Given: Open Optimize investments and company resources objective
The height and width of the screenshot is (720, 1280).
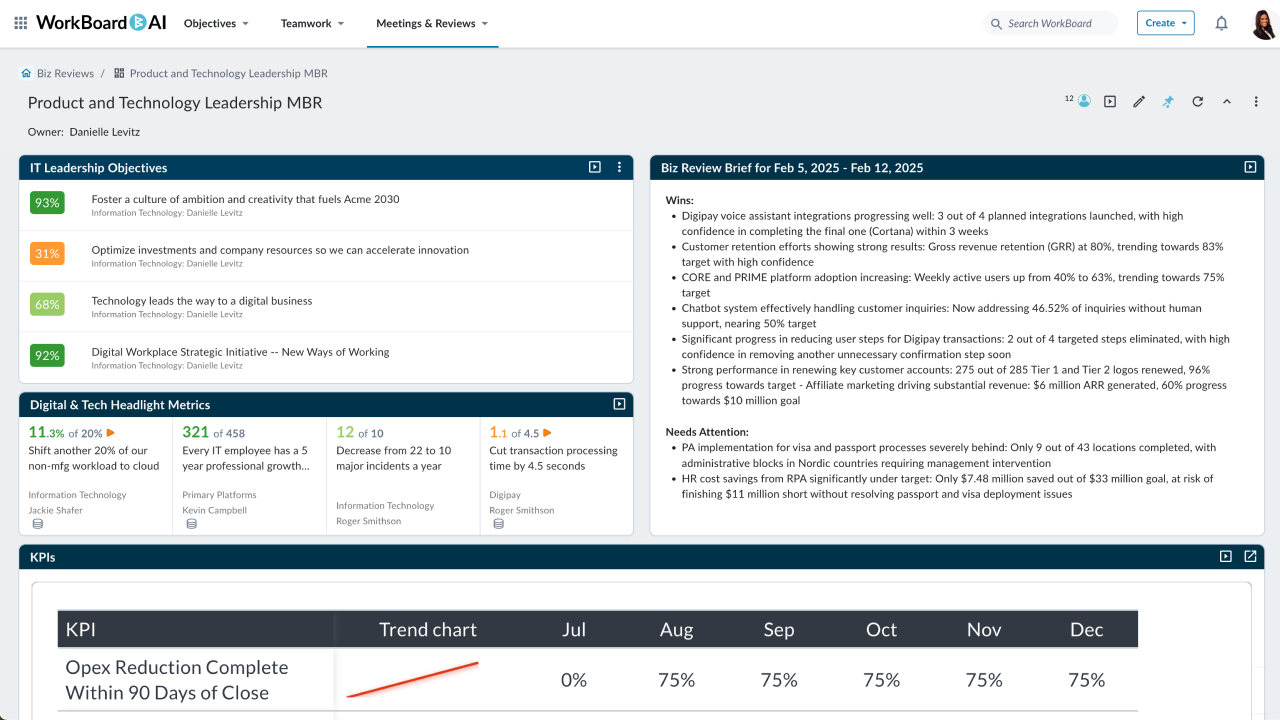Looking at the screenshot, I should pos(280,250).
